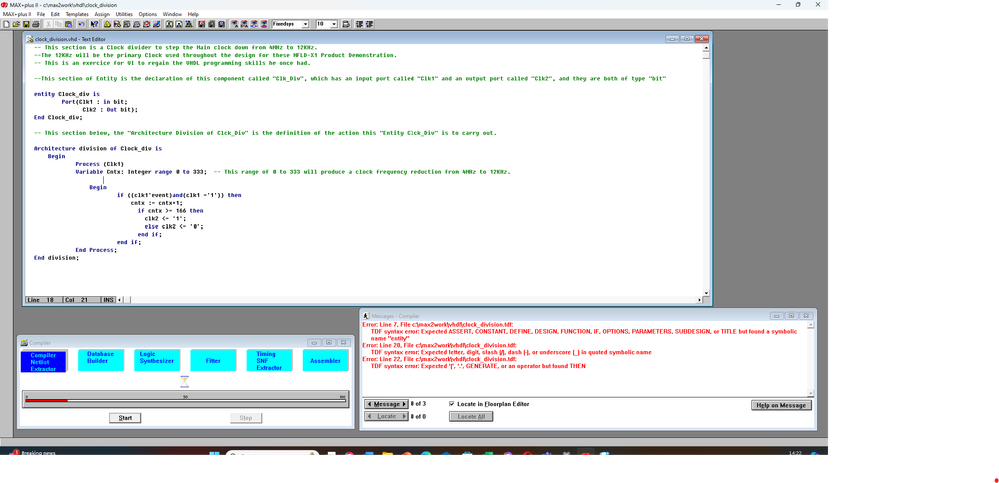Open the Assign menu
The width and height of the screenshot is (999, 483).
click(102, 14)
